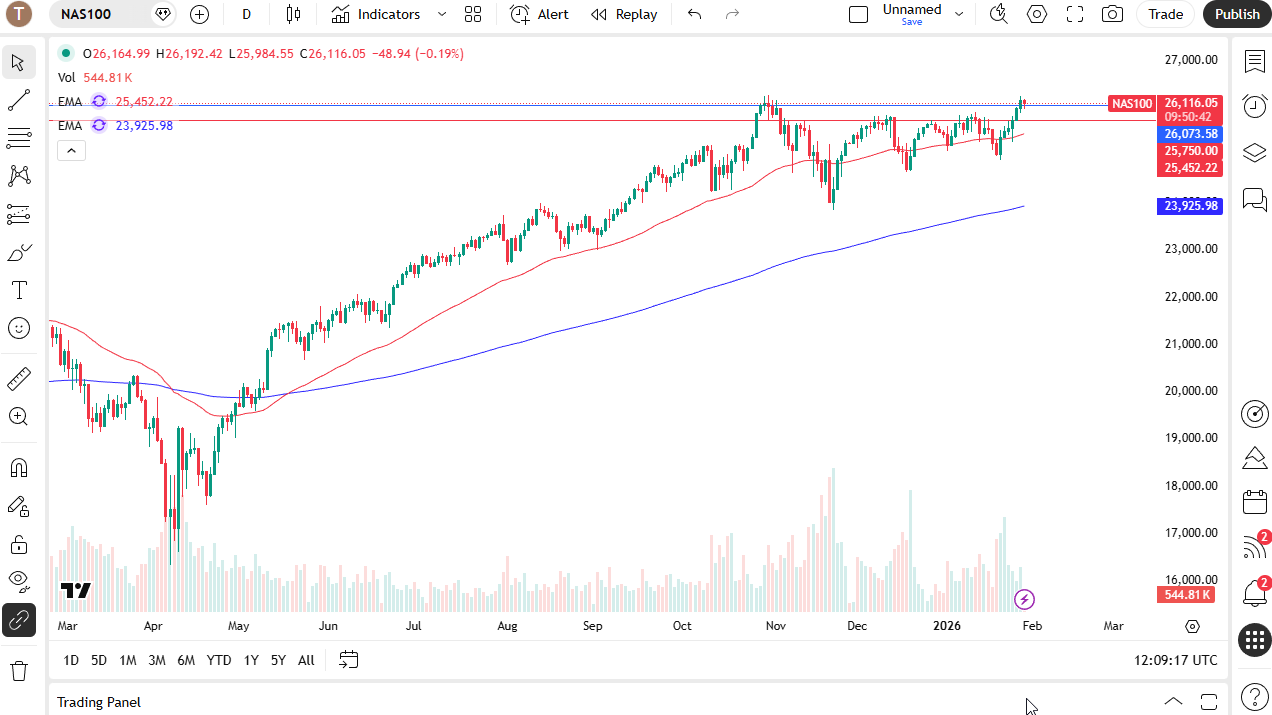Lock all drawing tools
Screen dimensions: 1272x715
point(18,544)
